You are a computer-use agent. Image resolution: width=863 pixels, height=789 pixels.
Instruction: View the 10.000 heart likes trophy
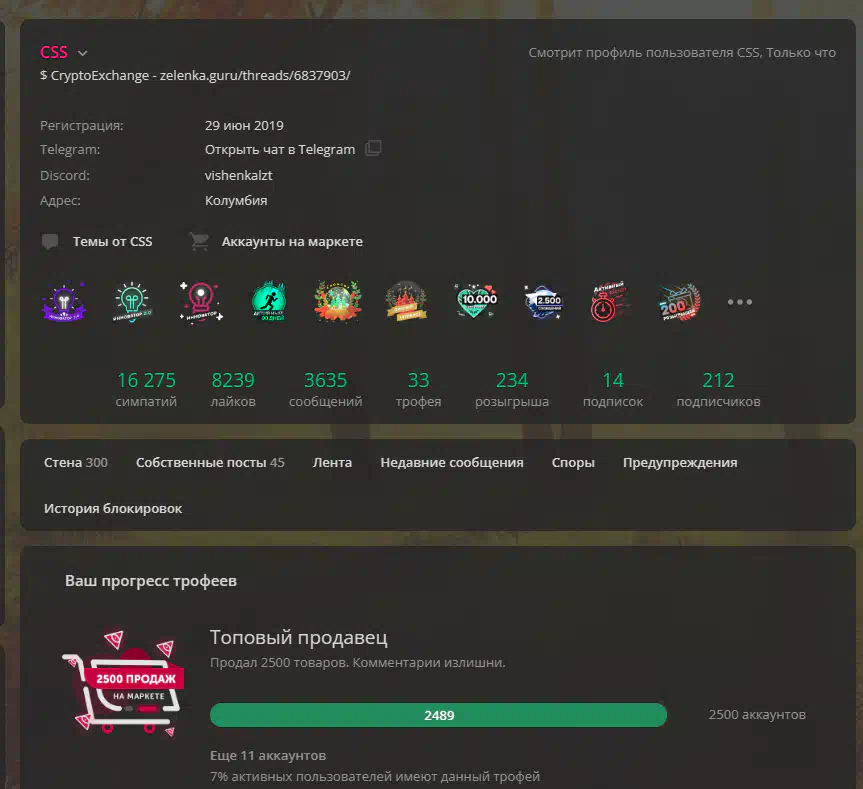tap(476, 302)
